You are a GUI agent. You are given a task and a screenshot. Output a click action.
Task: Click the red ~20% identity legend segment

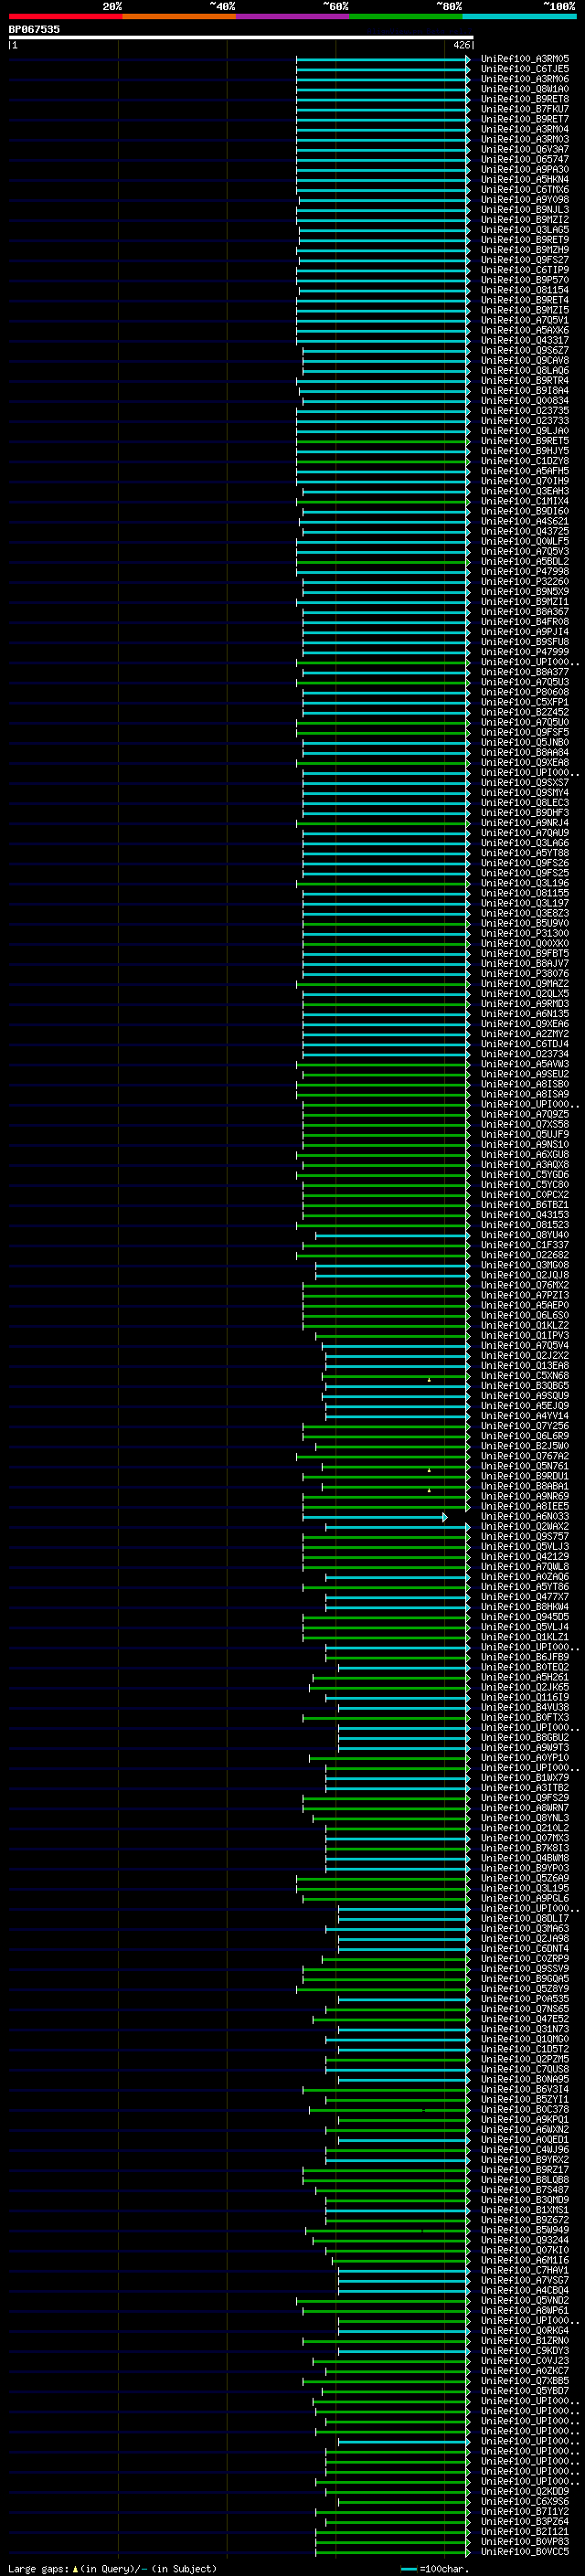point(65,16)
